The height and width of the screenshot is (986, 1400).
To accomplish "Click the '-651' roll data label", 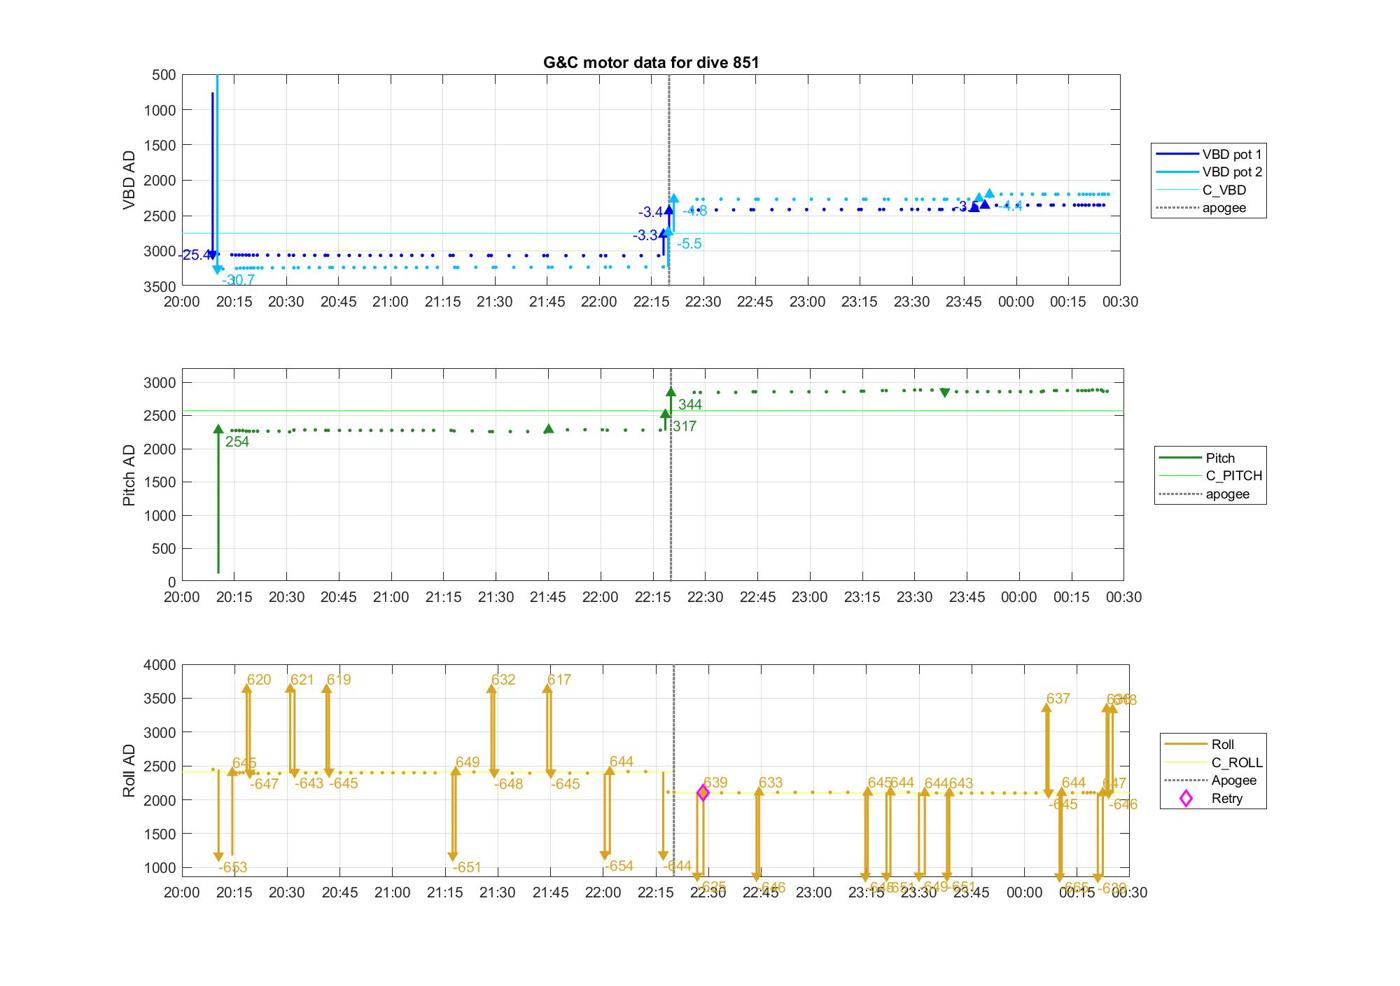I will coord(466,867).
